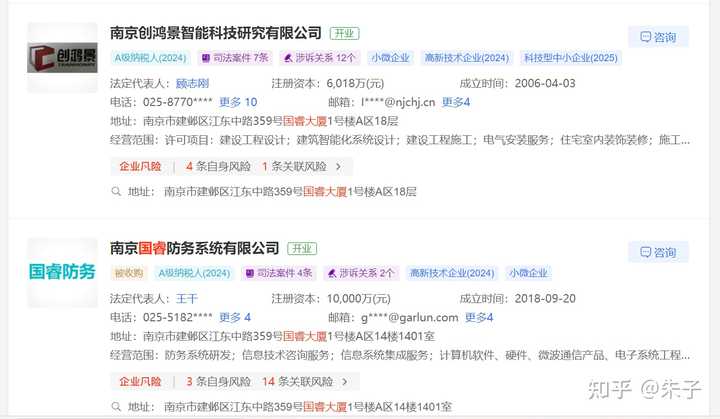
Task: Click email g****@garlun.com
Action: coord(410,317)
